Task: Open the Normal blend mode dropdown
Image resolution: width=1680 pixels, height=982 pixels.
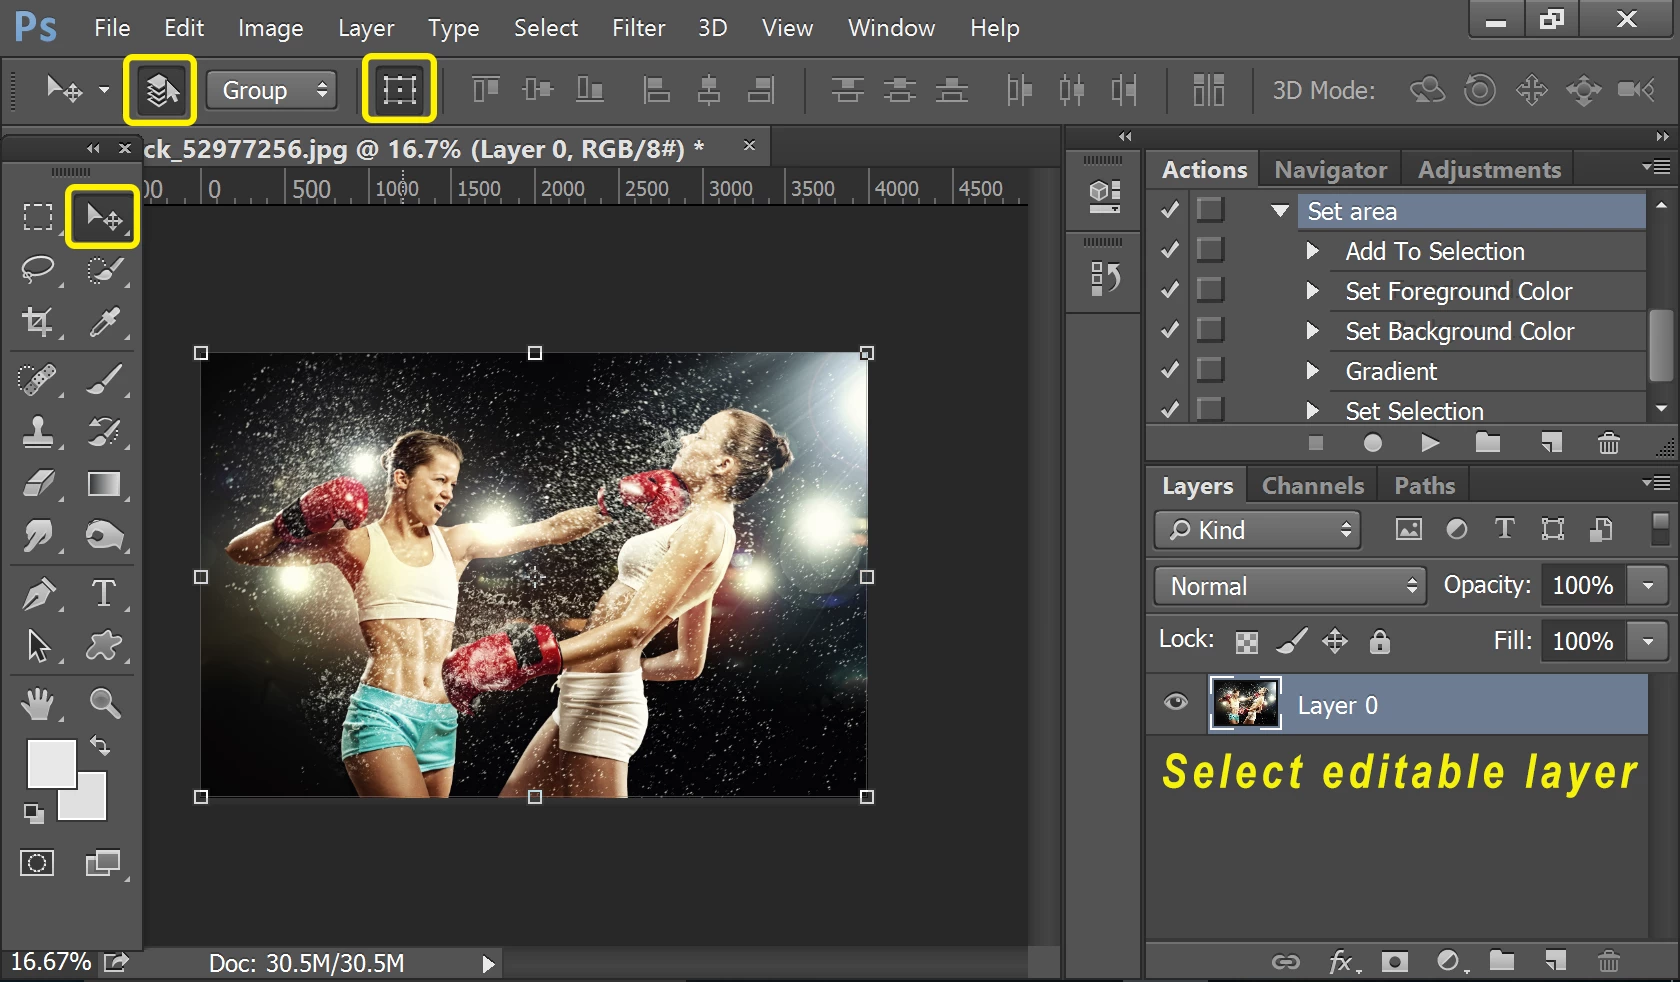Action: click(1290, 586)
